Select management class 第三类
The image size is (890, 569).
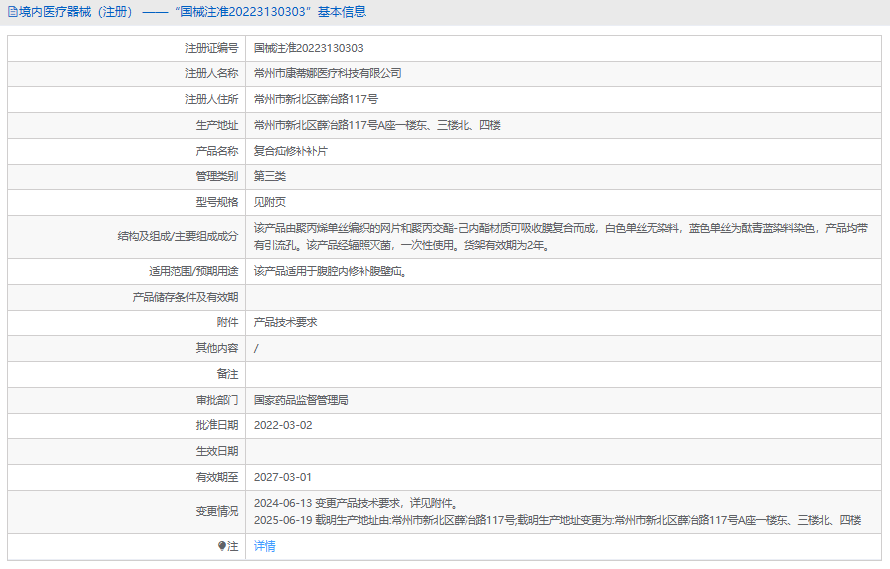tap(270, 176)
